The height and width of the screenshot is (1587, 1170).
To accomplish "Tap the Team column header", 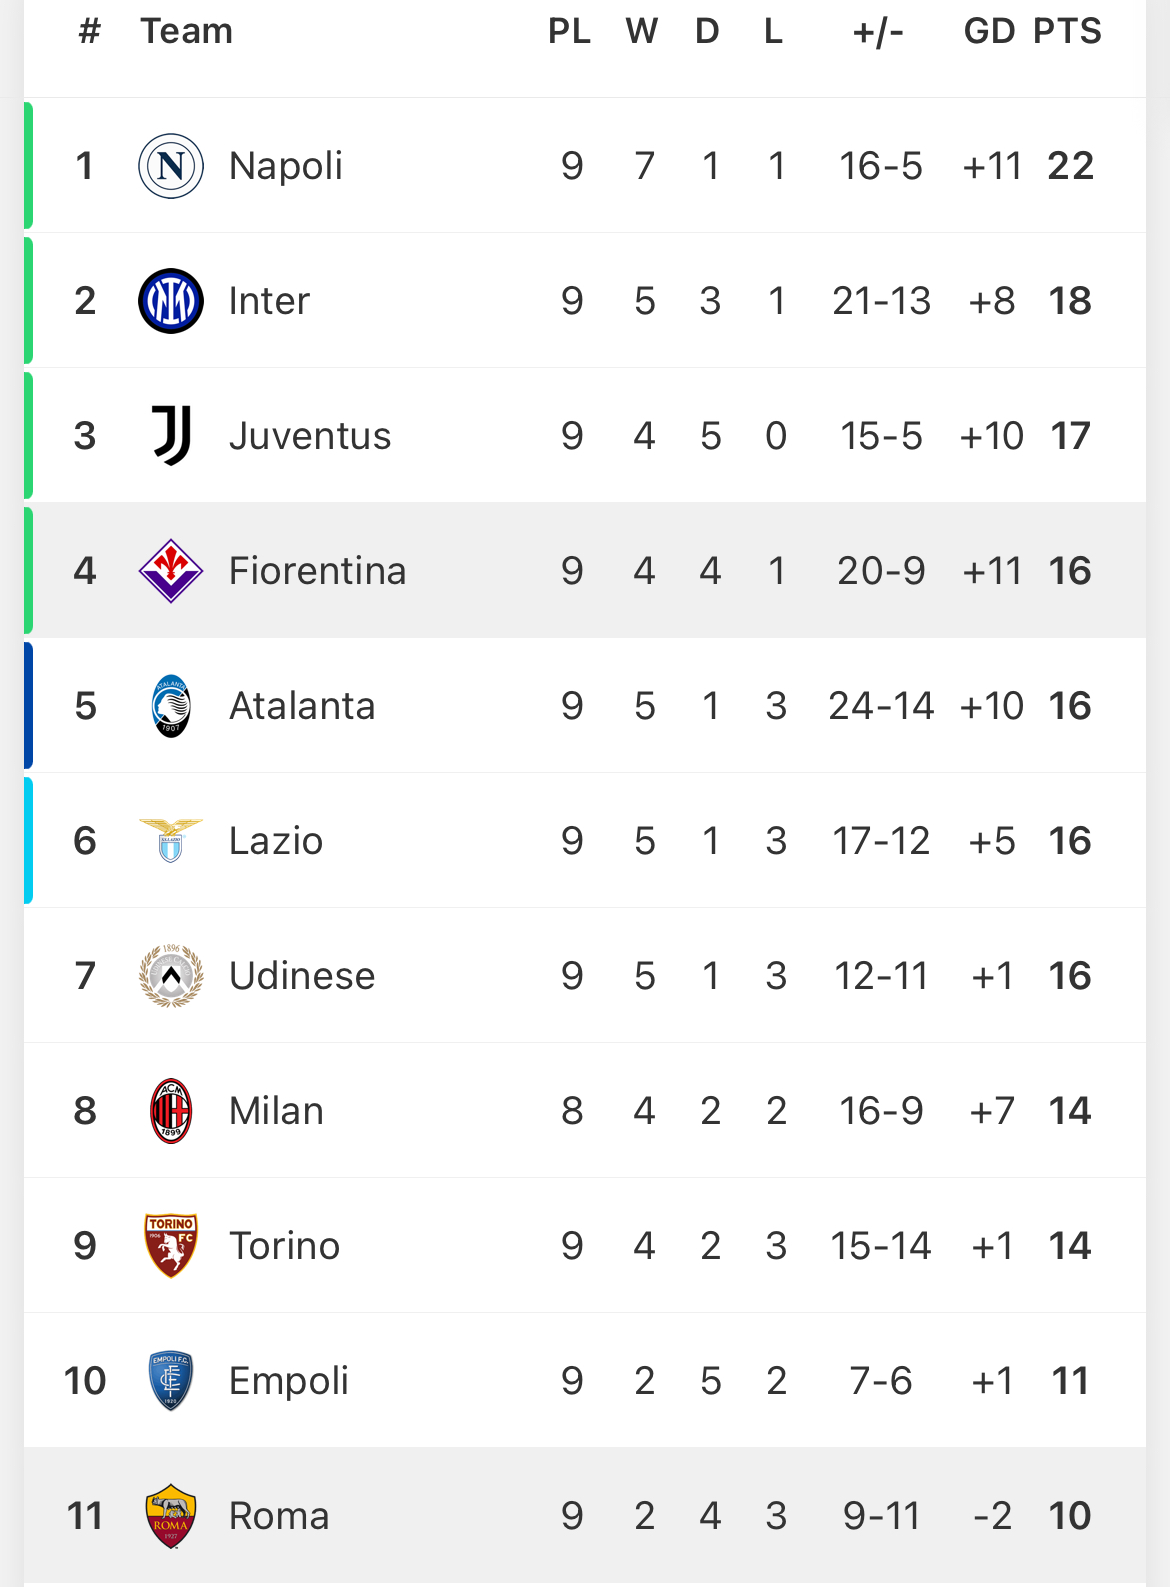I will point(186,31).
